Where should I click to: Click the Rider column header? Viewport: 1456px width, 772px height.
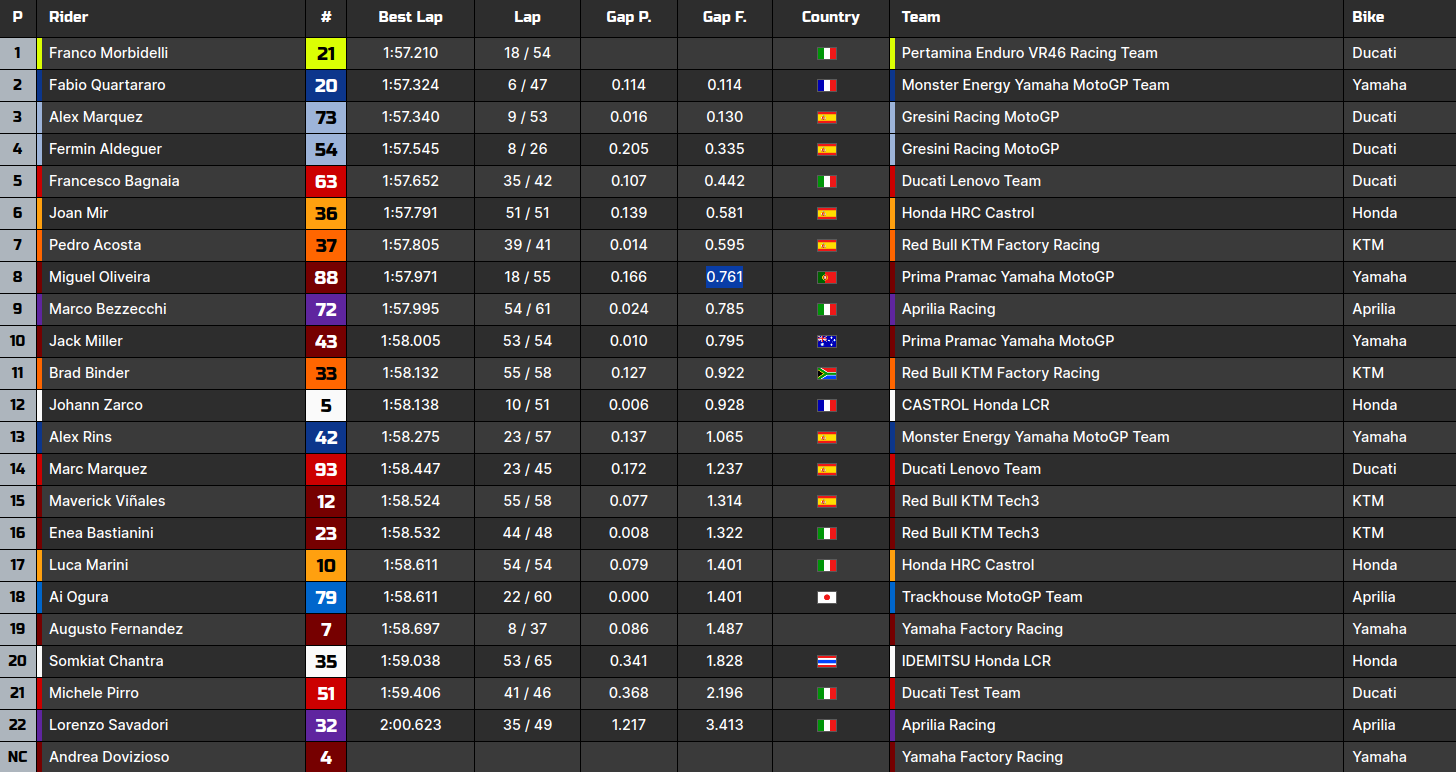pos(68,17)
